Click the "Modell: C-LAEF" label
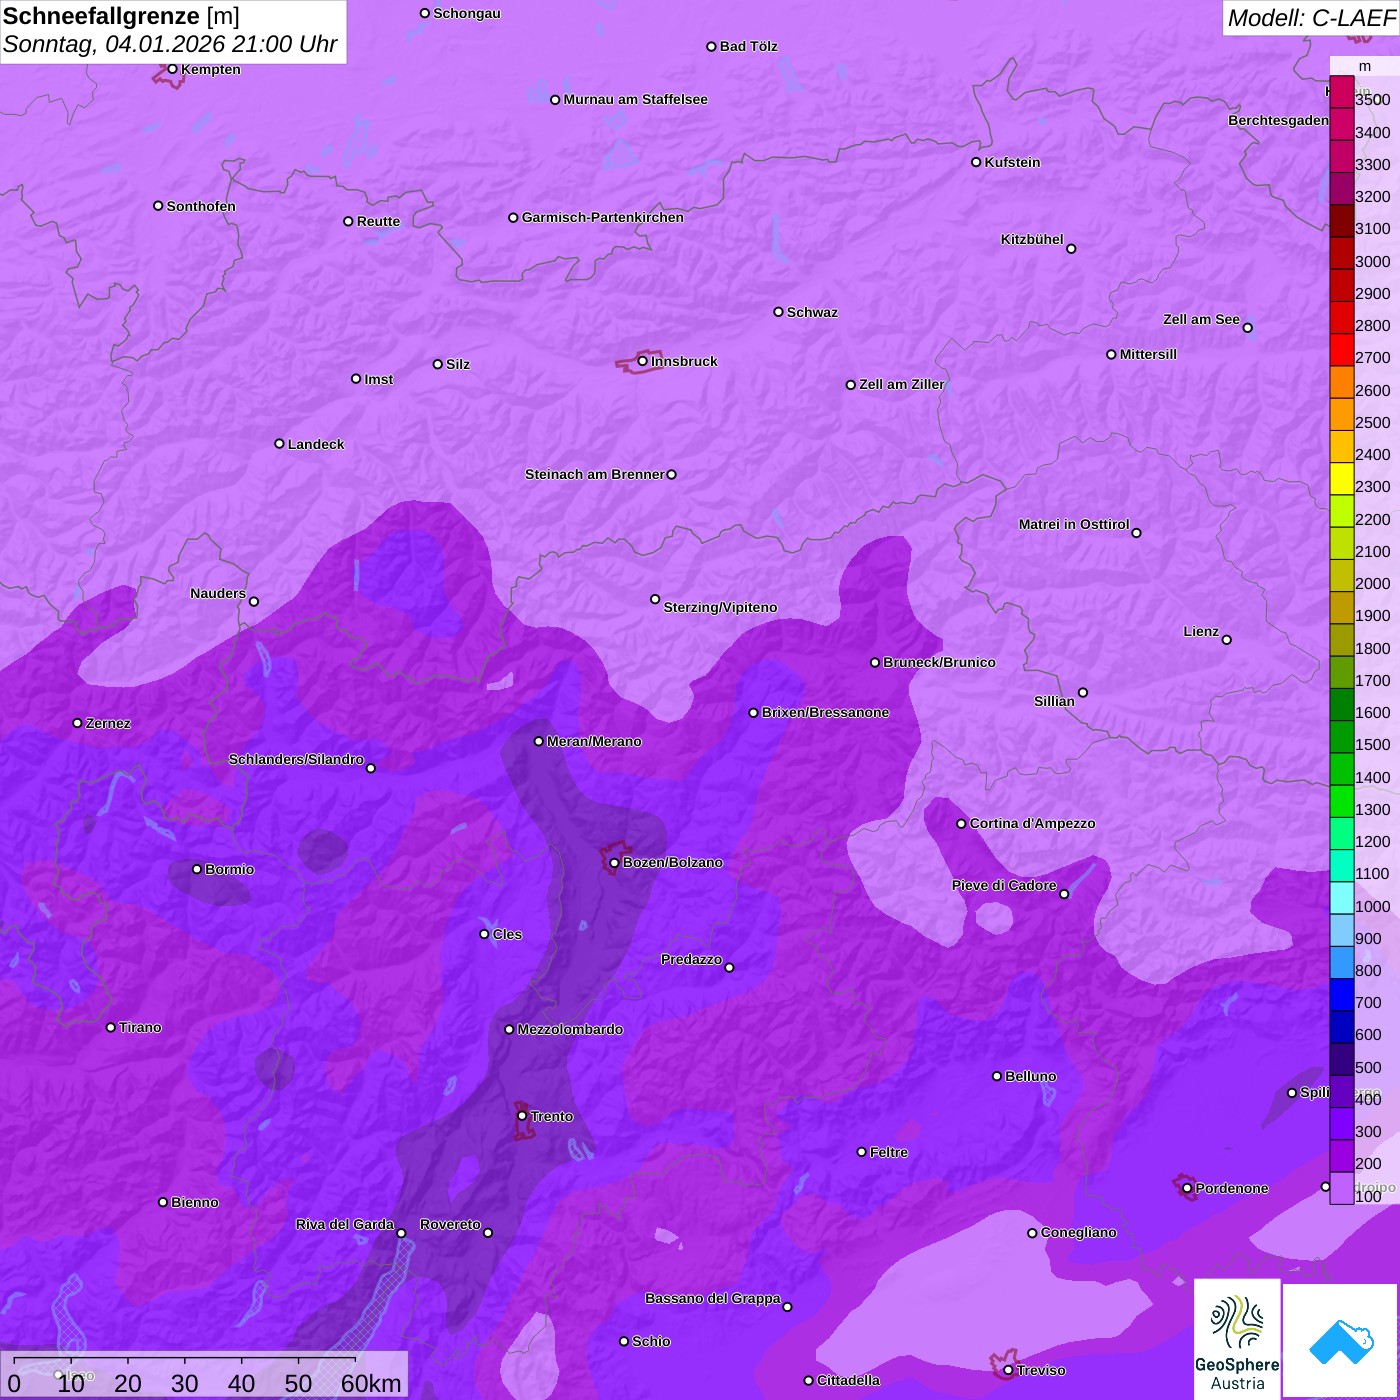Image resolution: width=1400 pixels, height=1400 pixels. click(1311, 18)
